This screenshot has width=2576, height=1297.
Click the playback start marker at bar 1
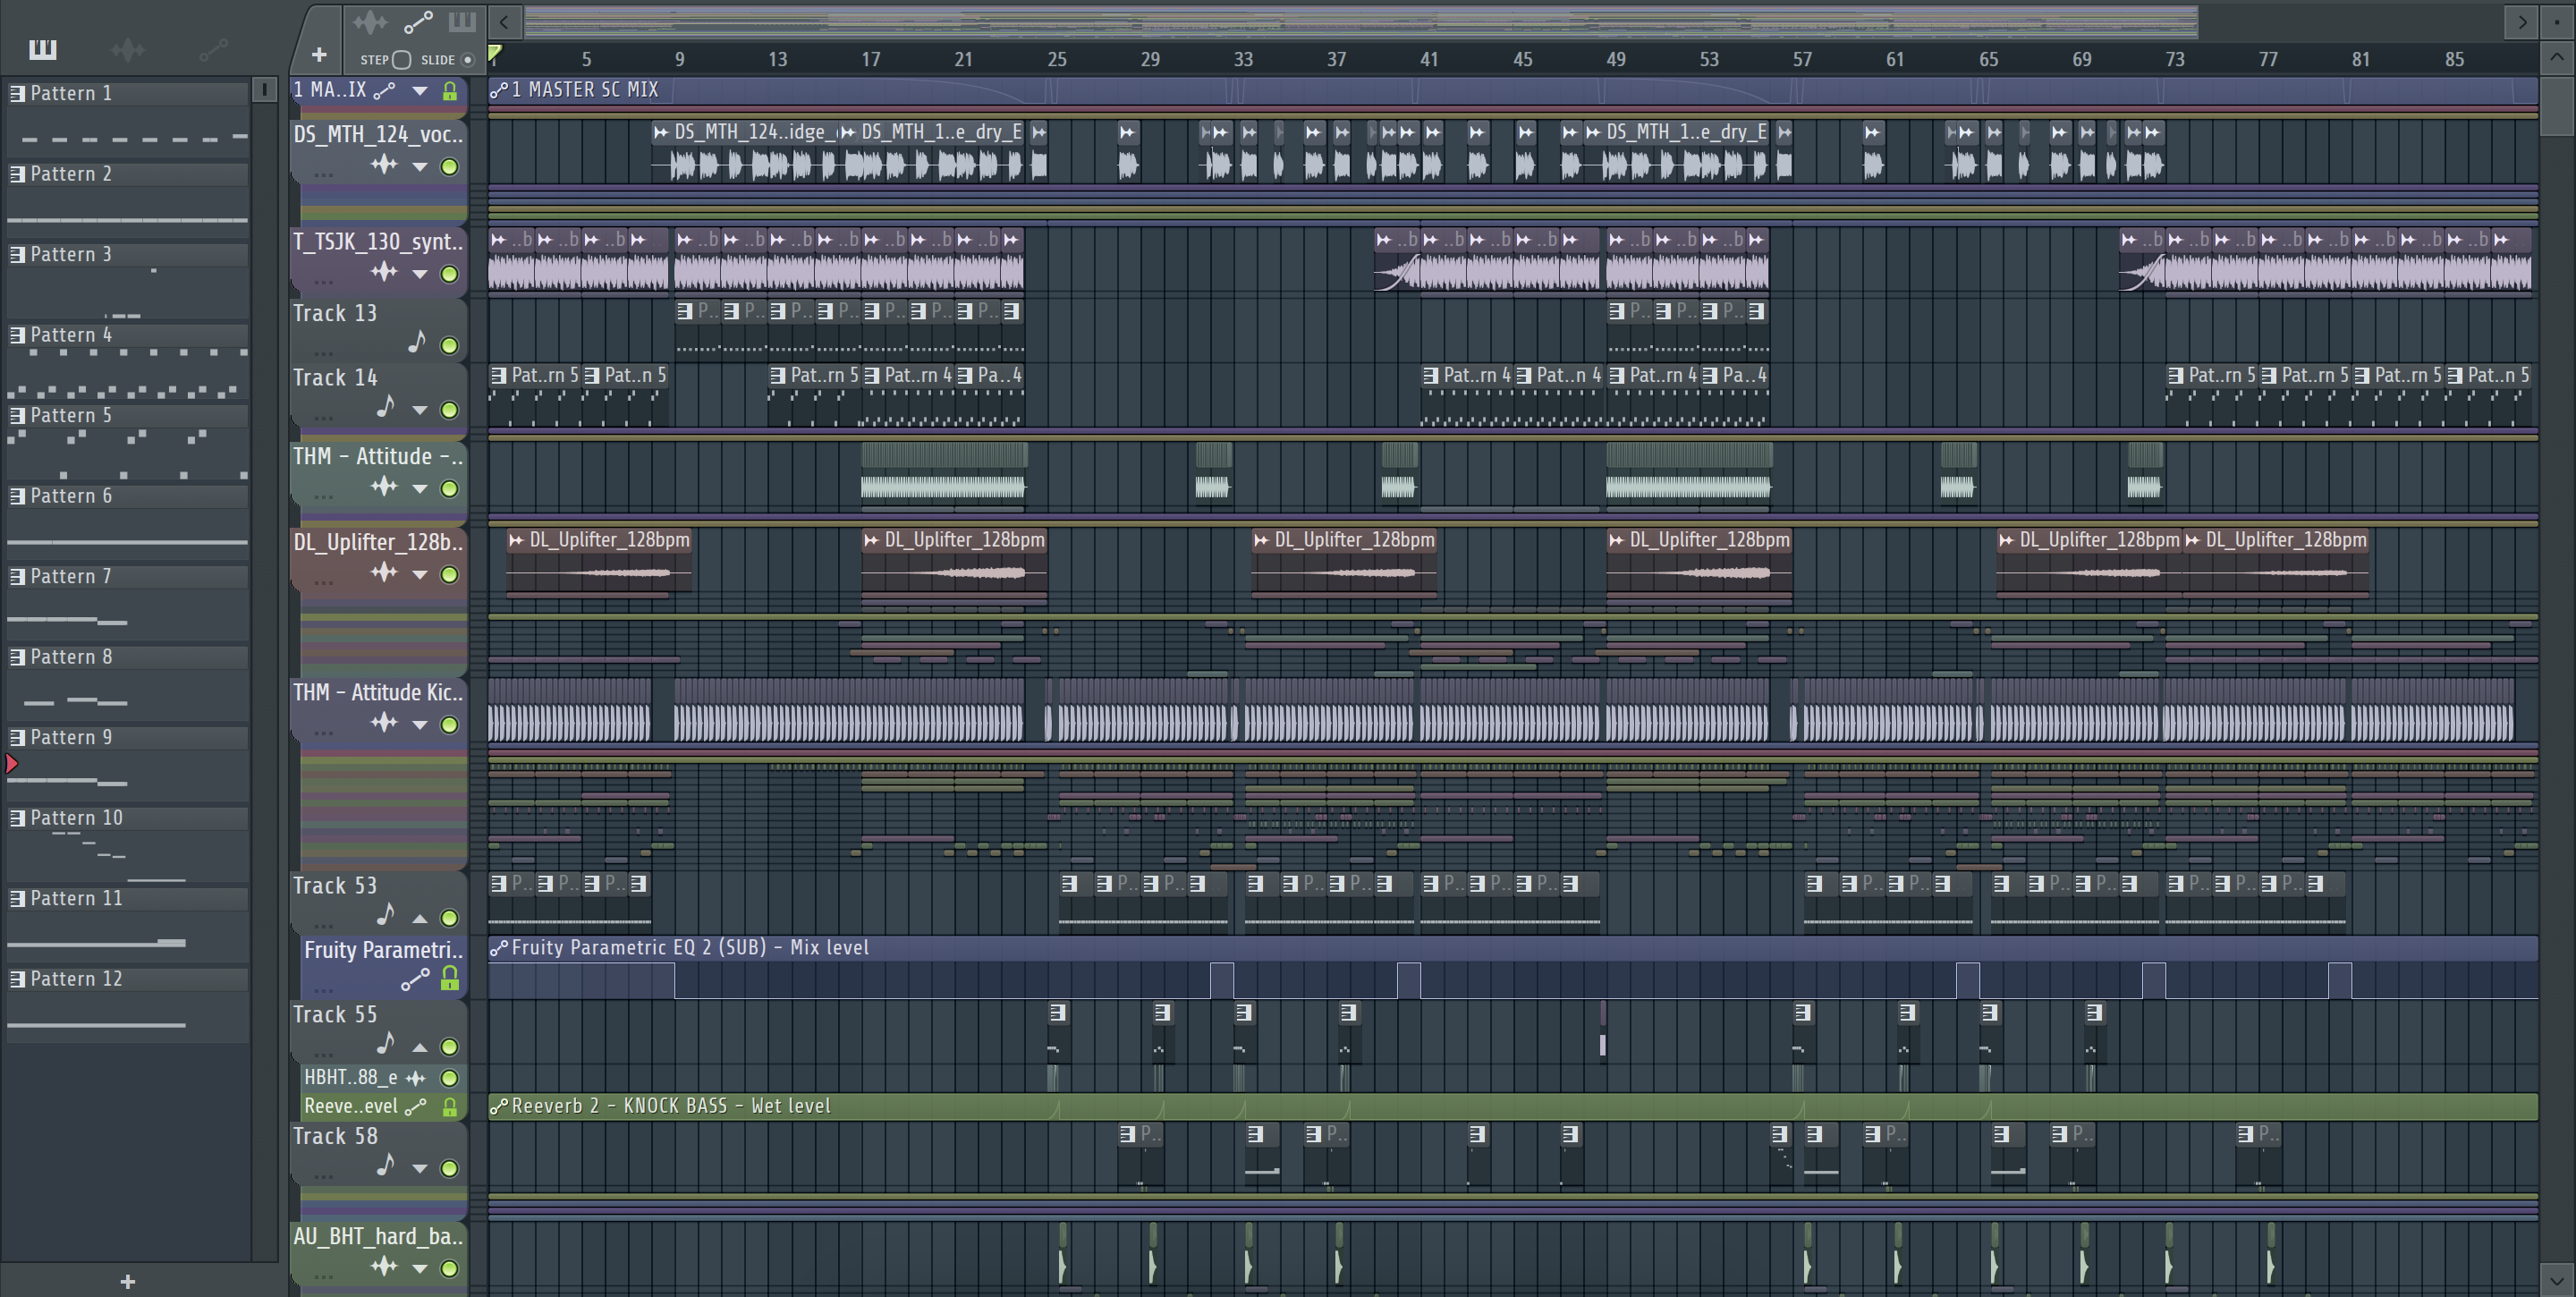coord(495,54)
